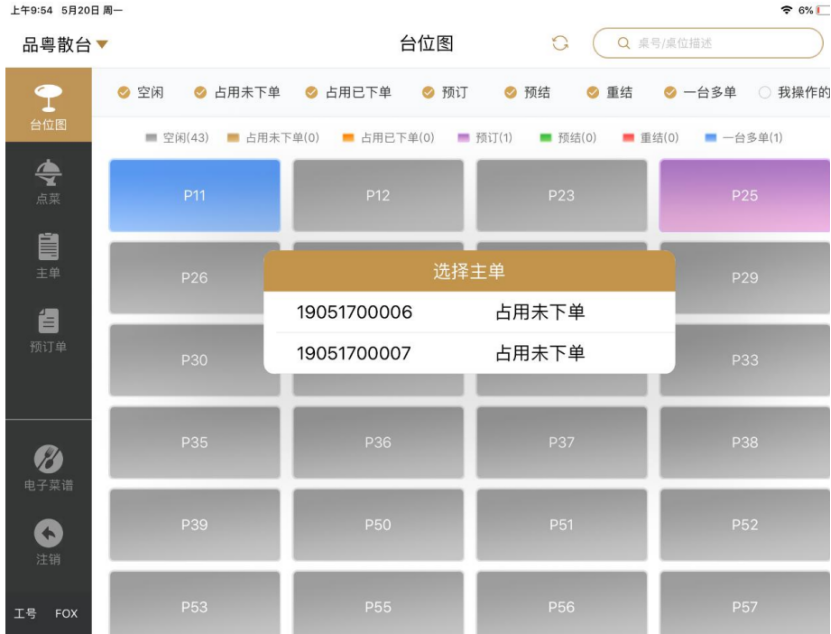Viewport: 831px width, 634px height.
Task: Click the blue 一台多单(1) legend swatch
Action: [x=711, y=138]
